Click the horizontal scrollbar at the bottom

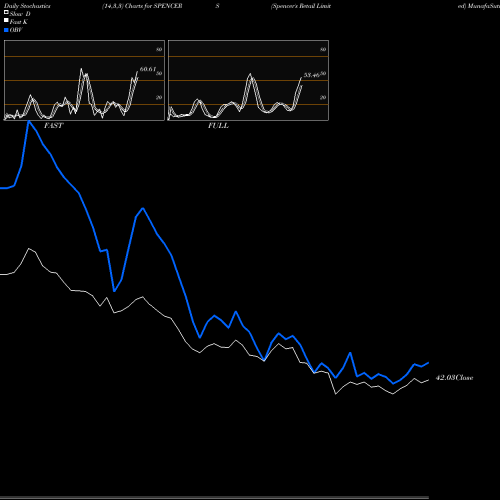214,498
